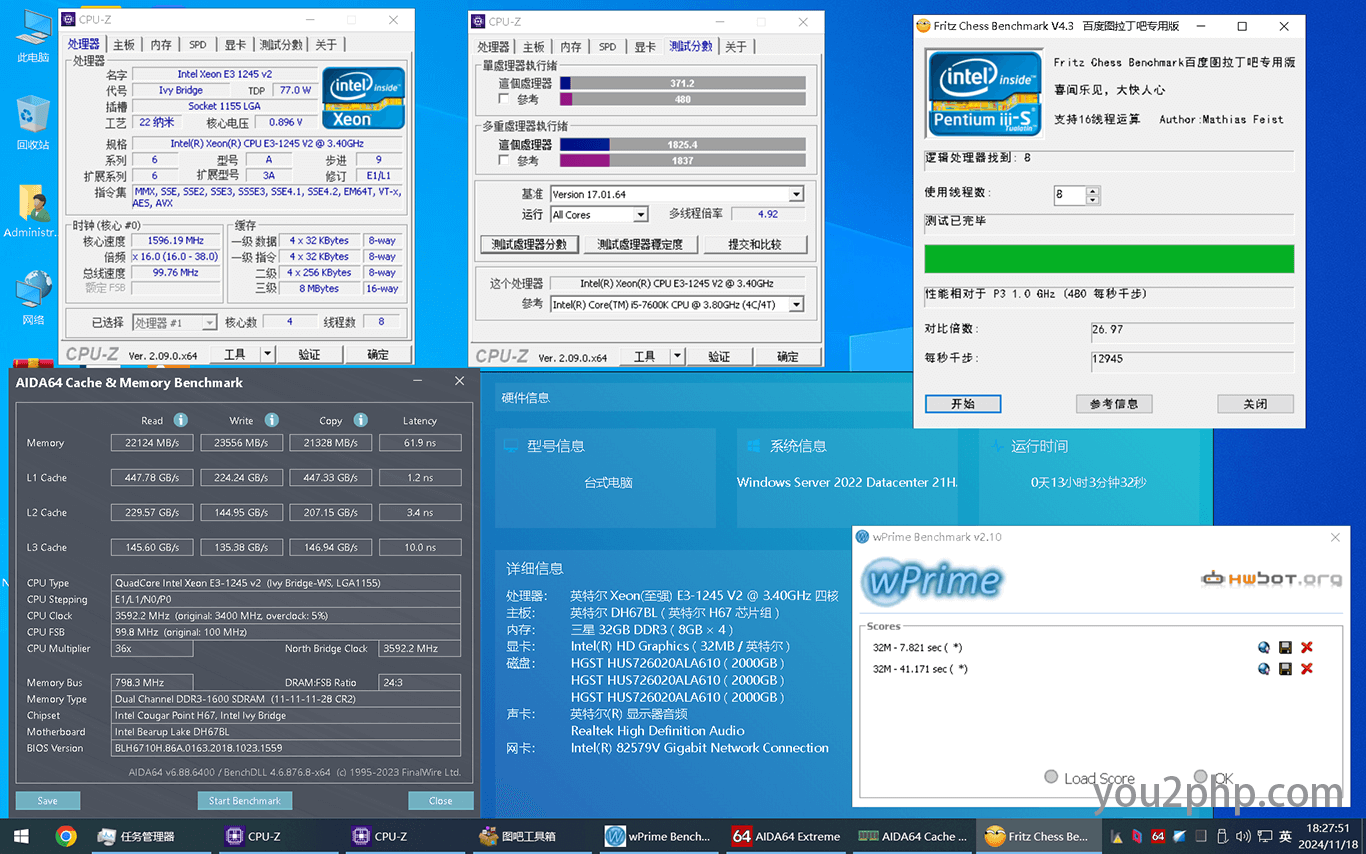The width and height of the screenshot is (1366, 854).
Task: Submit the 7.821 sec wPrime score online
Action: 1264,647
